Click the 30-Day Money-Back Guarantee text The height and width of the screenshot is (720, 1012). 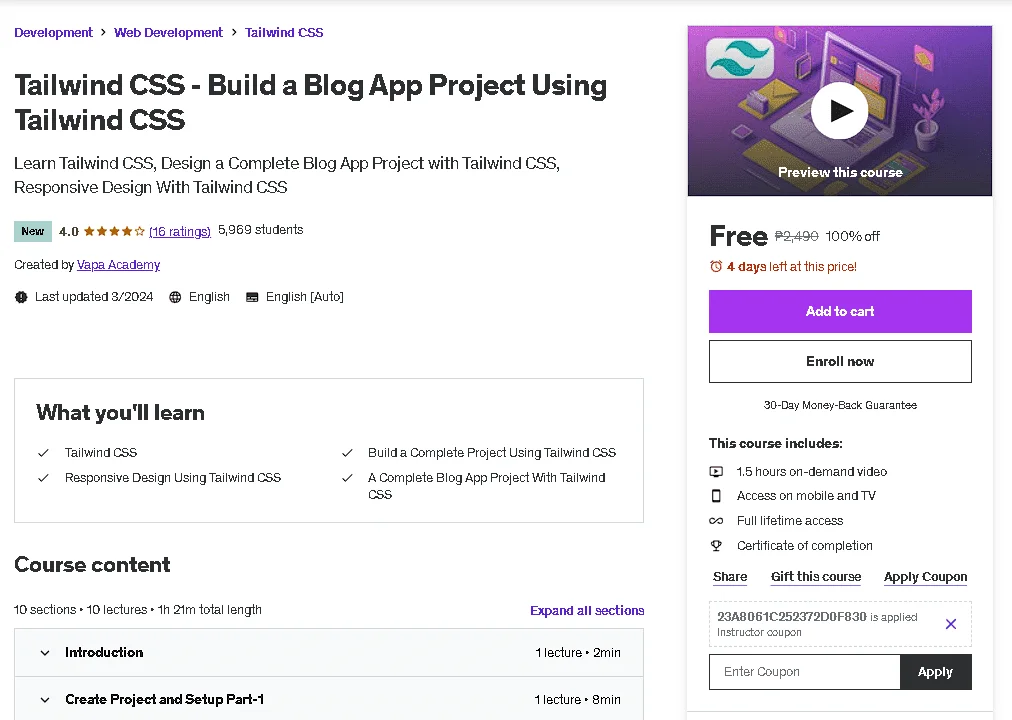click(x=840, y=405)
